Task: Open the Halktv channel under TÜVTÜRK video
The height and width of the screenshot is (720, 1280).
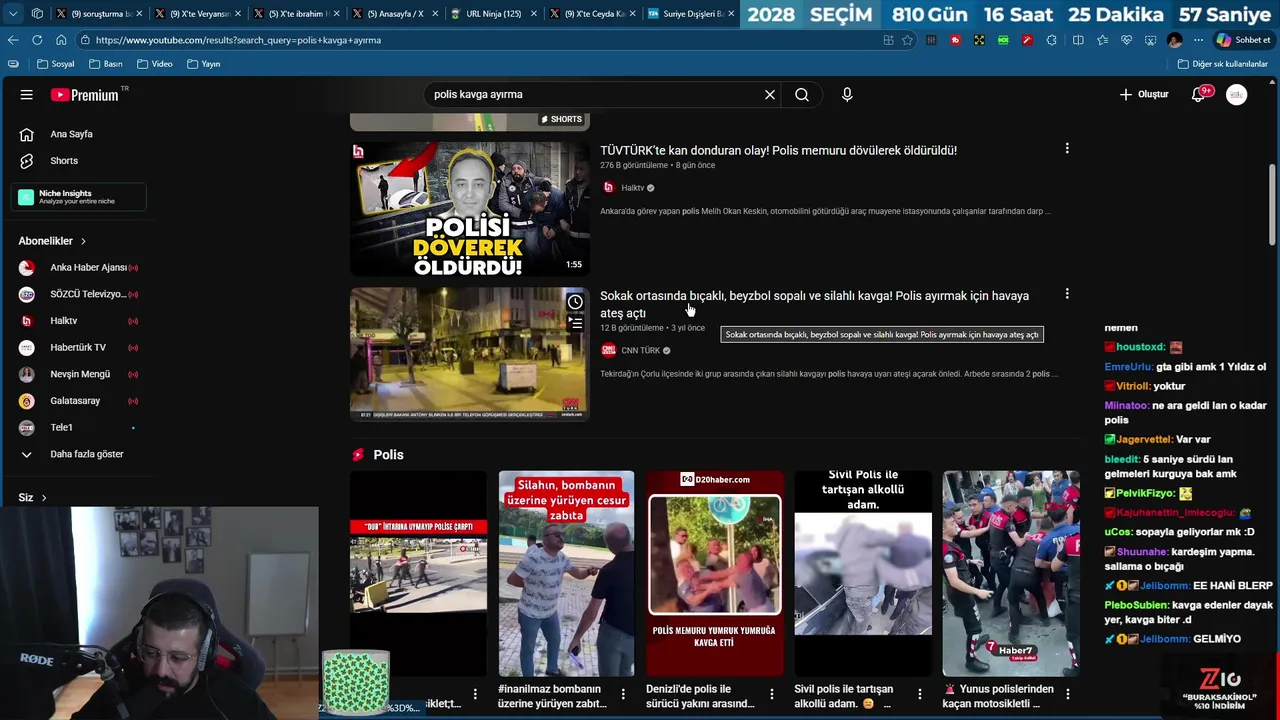Action: (632, 188)
